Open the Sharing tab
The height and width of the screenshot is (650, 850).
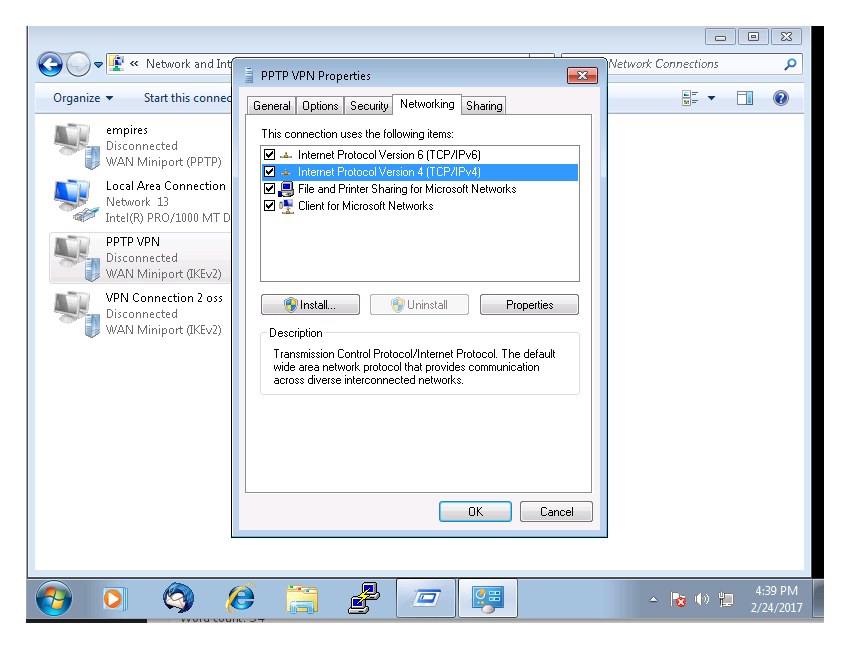484,106
